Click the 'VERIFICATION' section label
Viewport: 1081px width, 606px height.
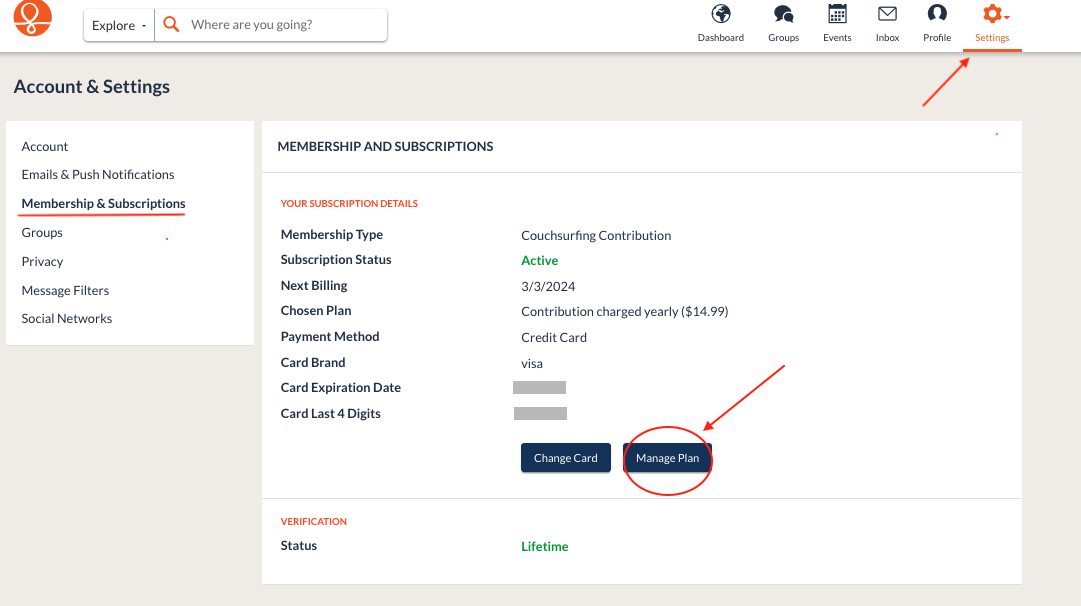pyautogui.click(x=314, y=521)
